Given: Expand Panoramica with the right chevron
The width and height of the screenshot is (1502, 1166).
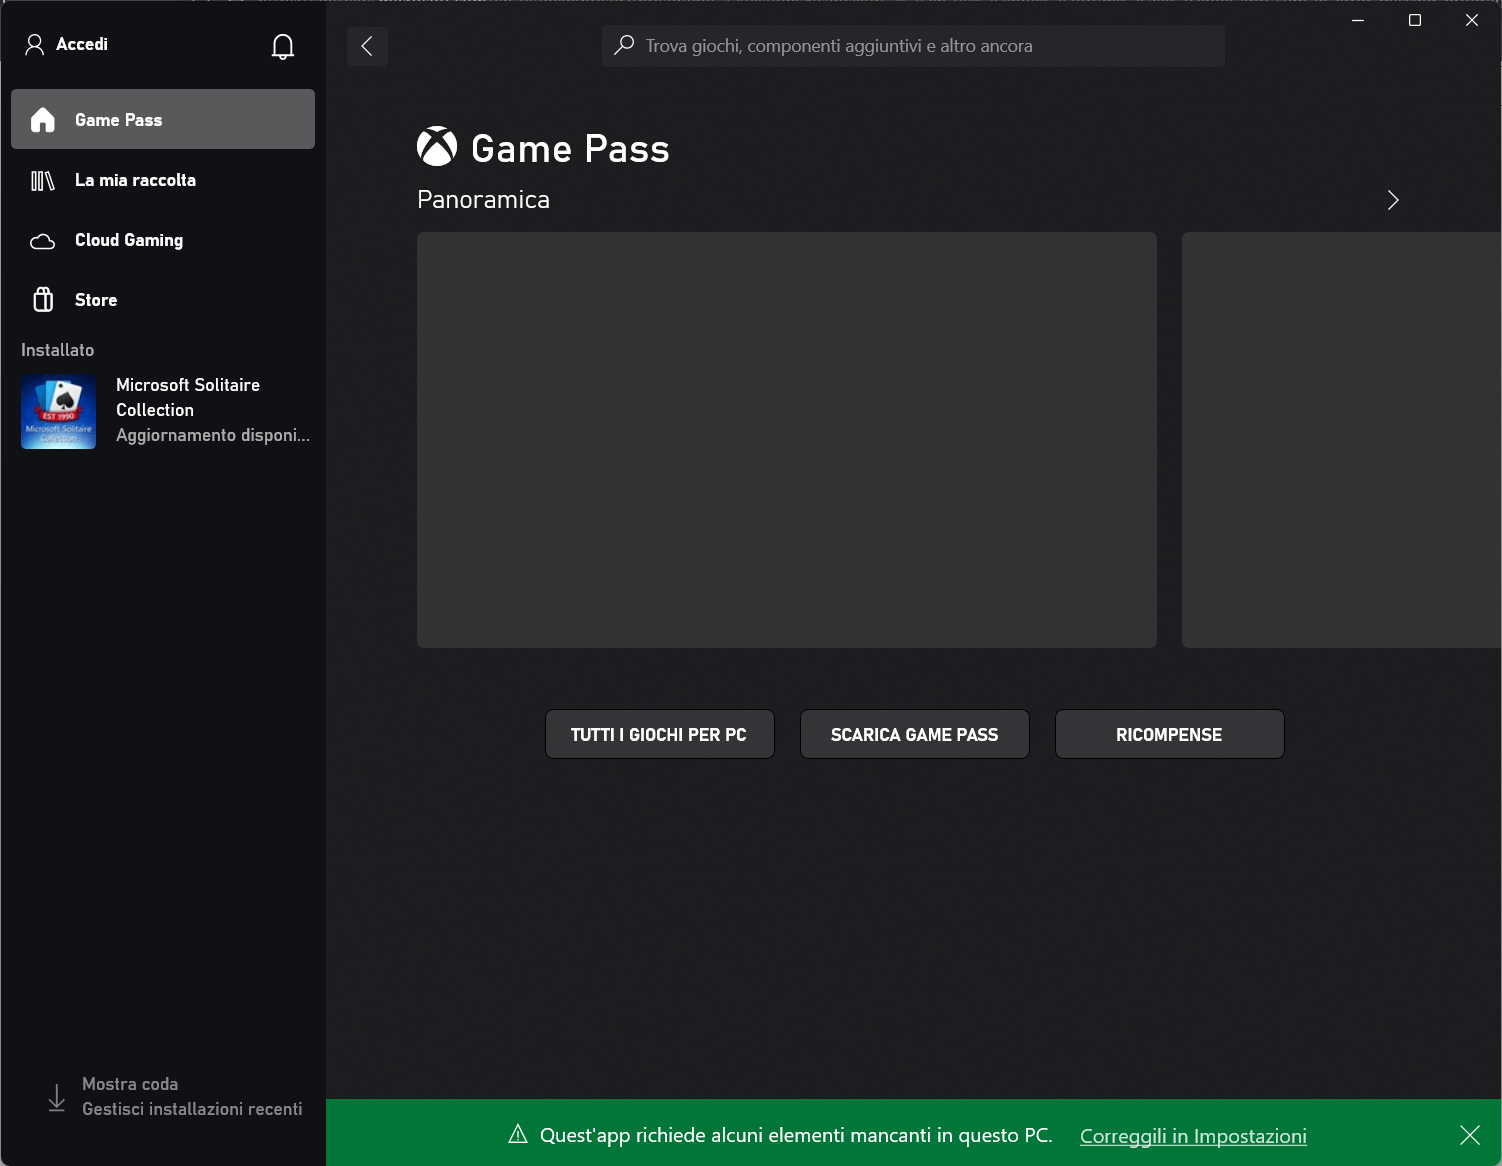Looking at the screenshot, I should pos(1393,200).
